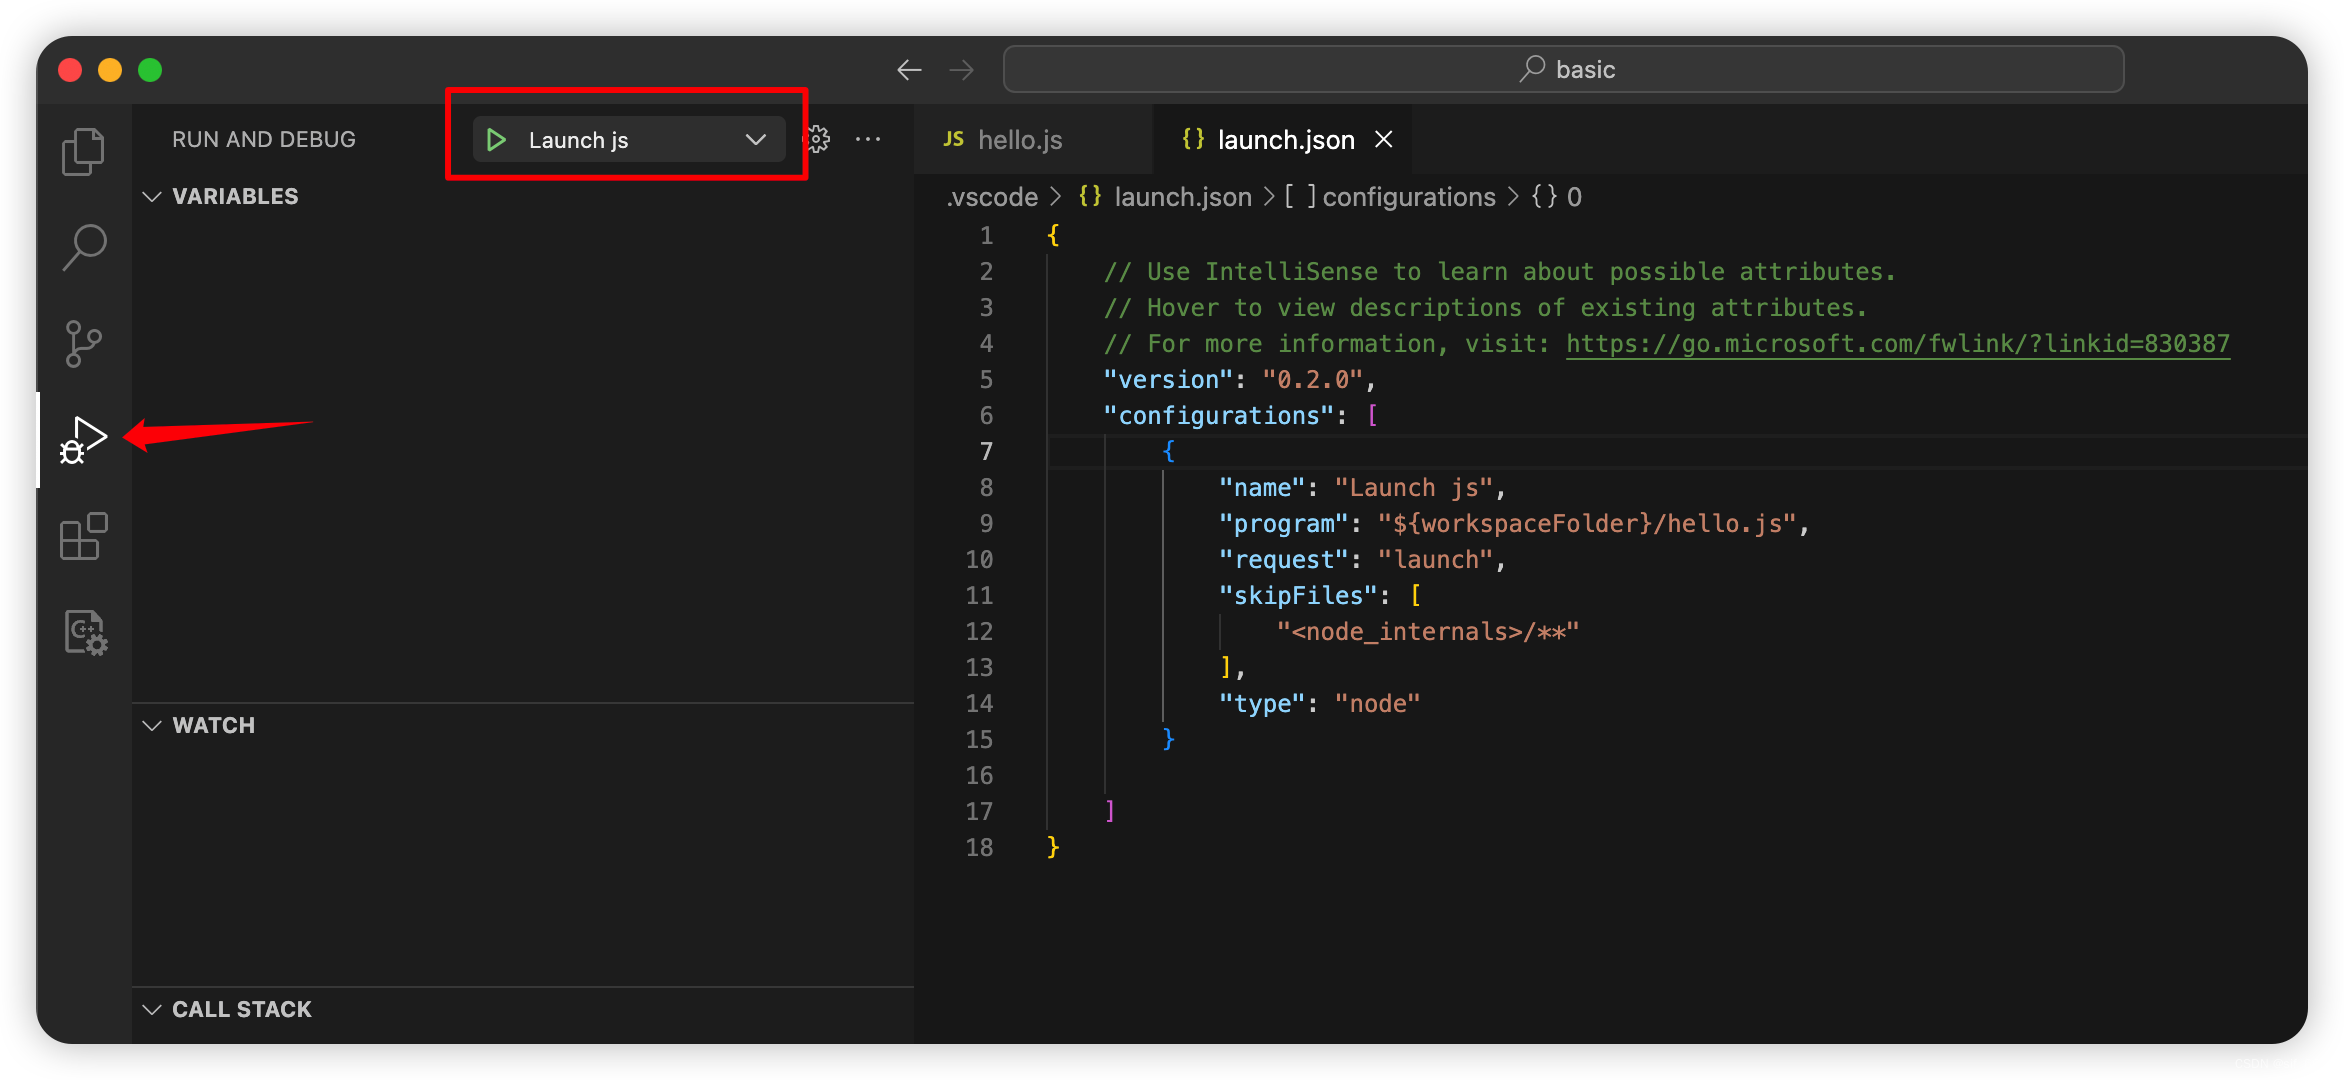
Task: Click the IntelliSense comment on line 2
Action: tap(1499, 271)
